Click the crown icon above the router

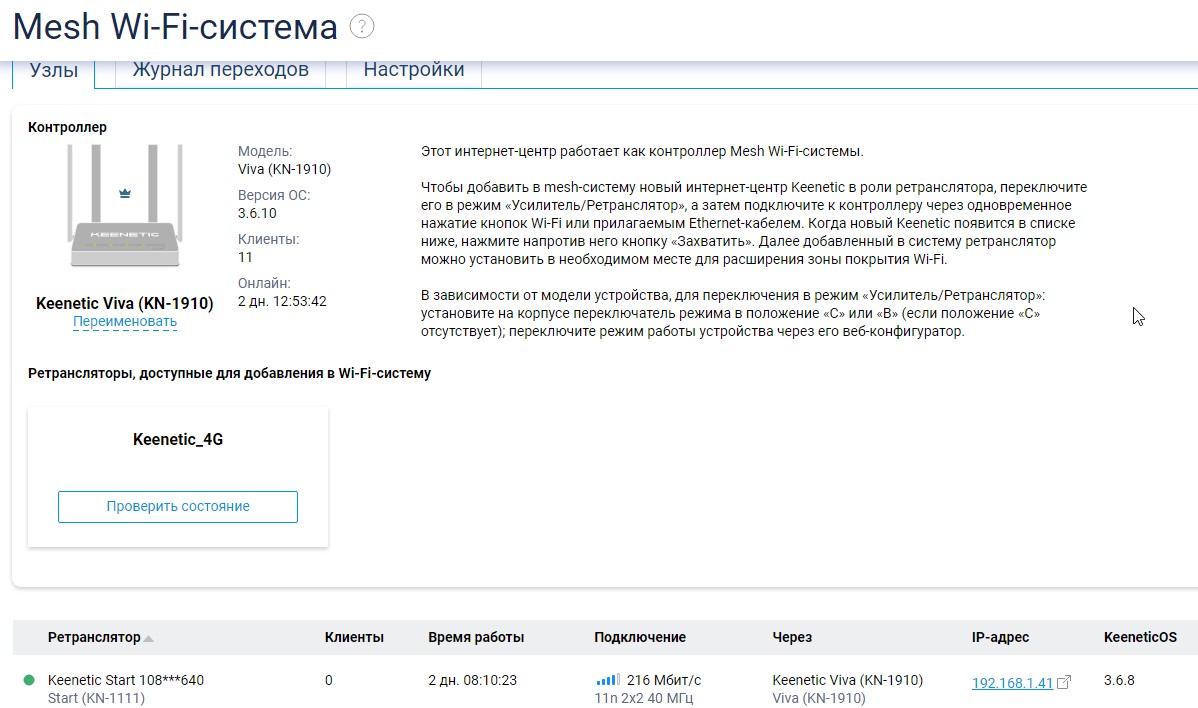pos(125,193)
